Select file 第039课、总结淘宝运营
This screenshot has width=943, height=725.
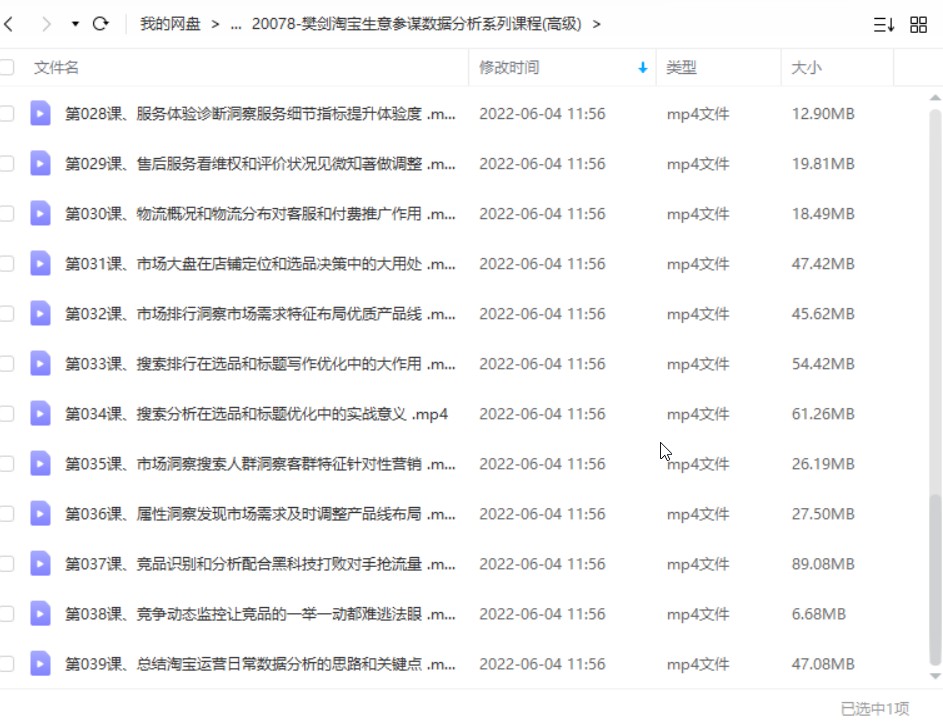point(260,664)
